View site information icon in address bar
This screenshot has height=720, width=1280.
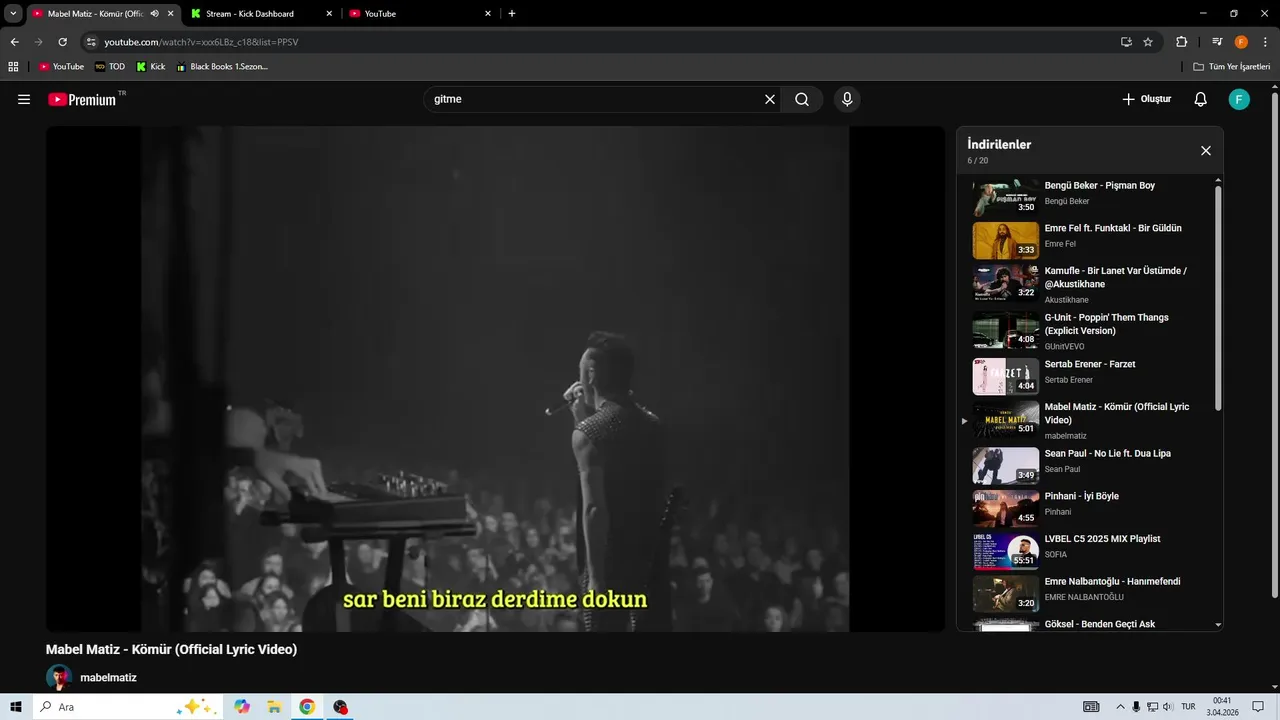pos(91,42)
